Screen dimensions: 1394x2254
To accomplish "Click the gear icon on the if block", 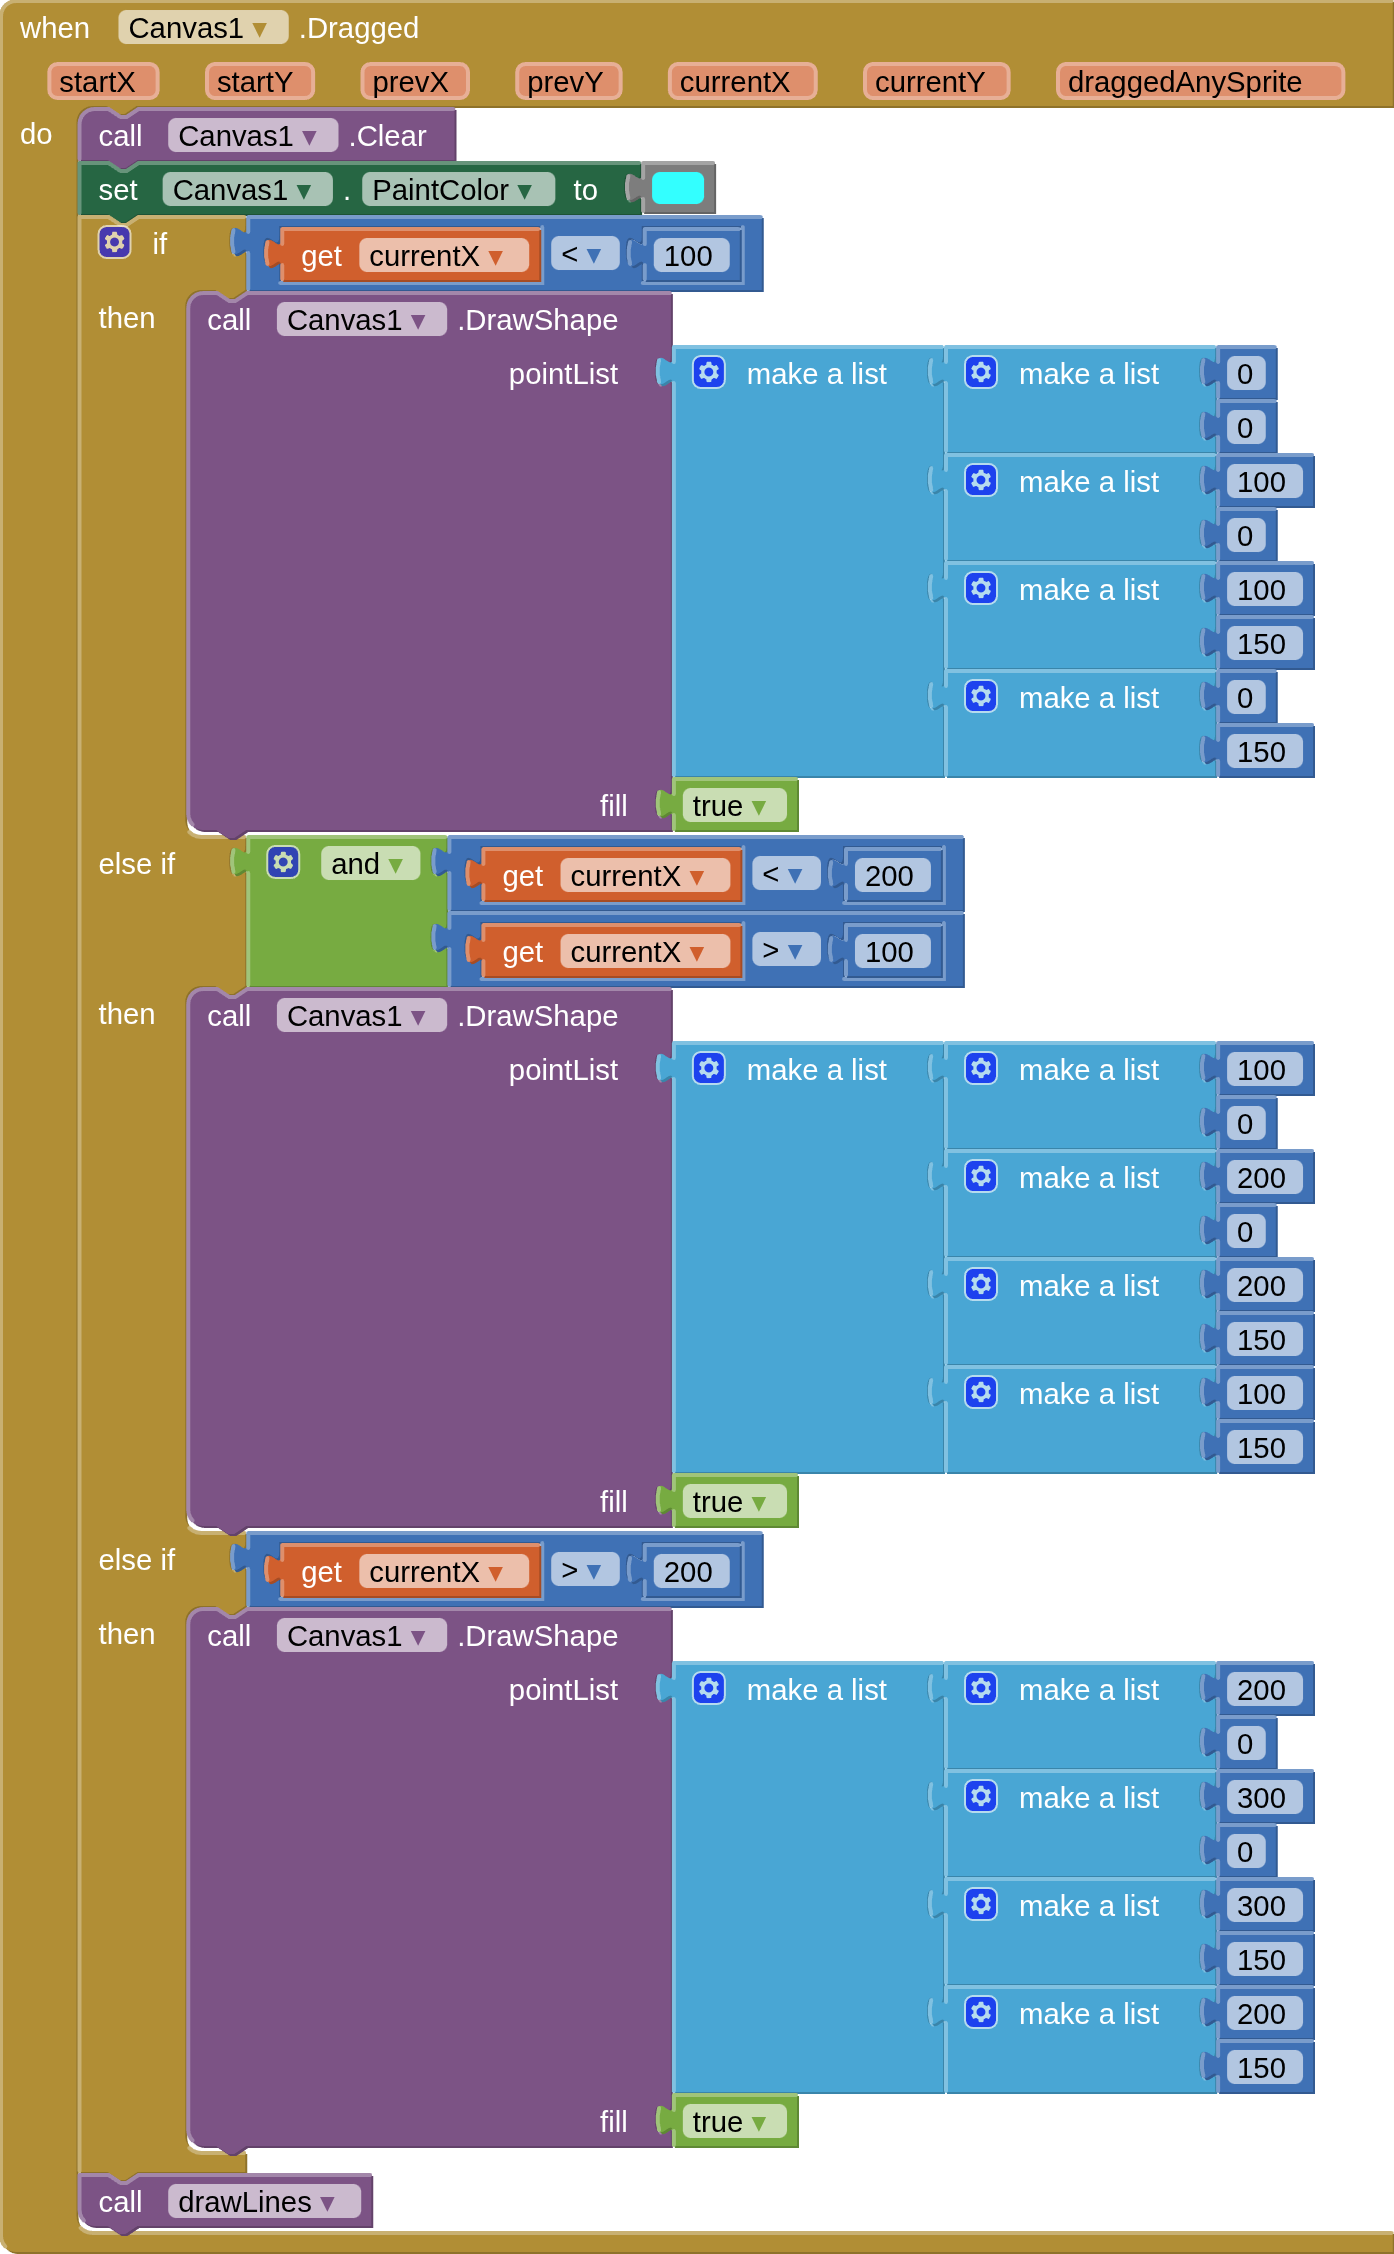I will tap(115, 242).
